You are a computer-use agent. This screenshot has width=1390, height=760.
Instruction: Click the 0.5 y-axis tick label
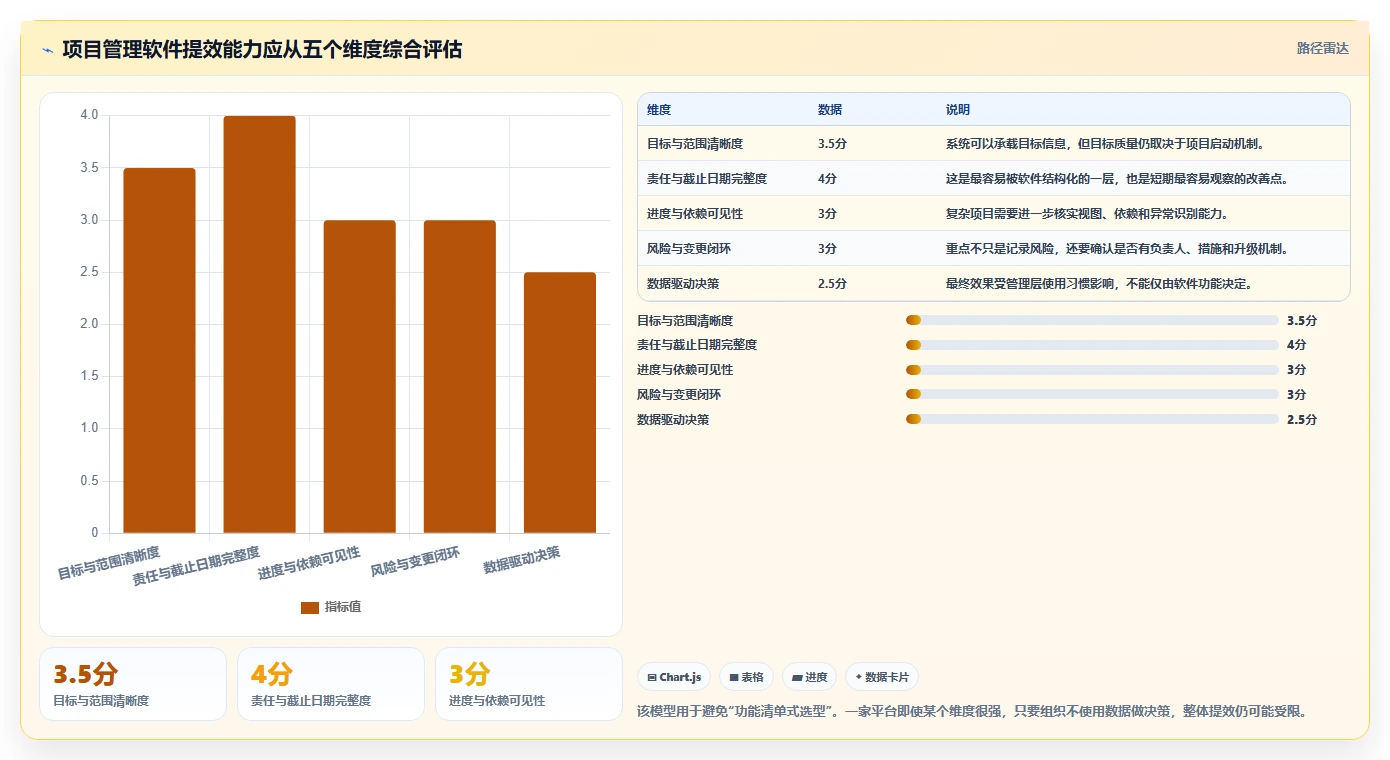[89, 481]
